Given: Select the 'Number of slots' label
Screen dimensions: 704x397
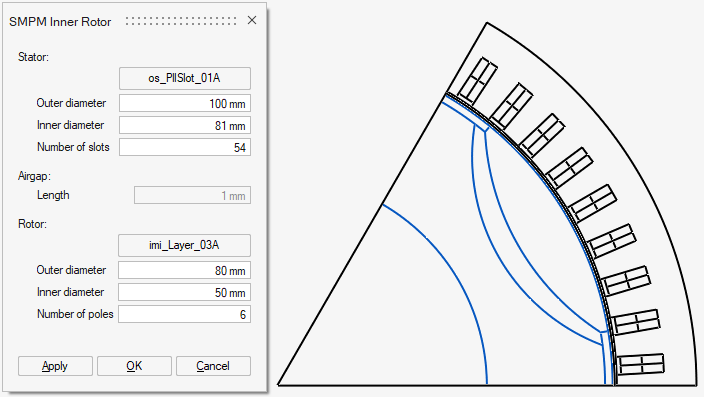Looking at the screenshot, I should click(x=73, y=147).
